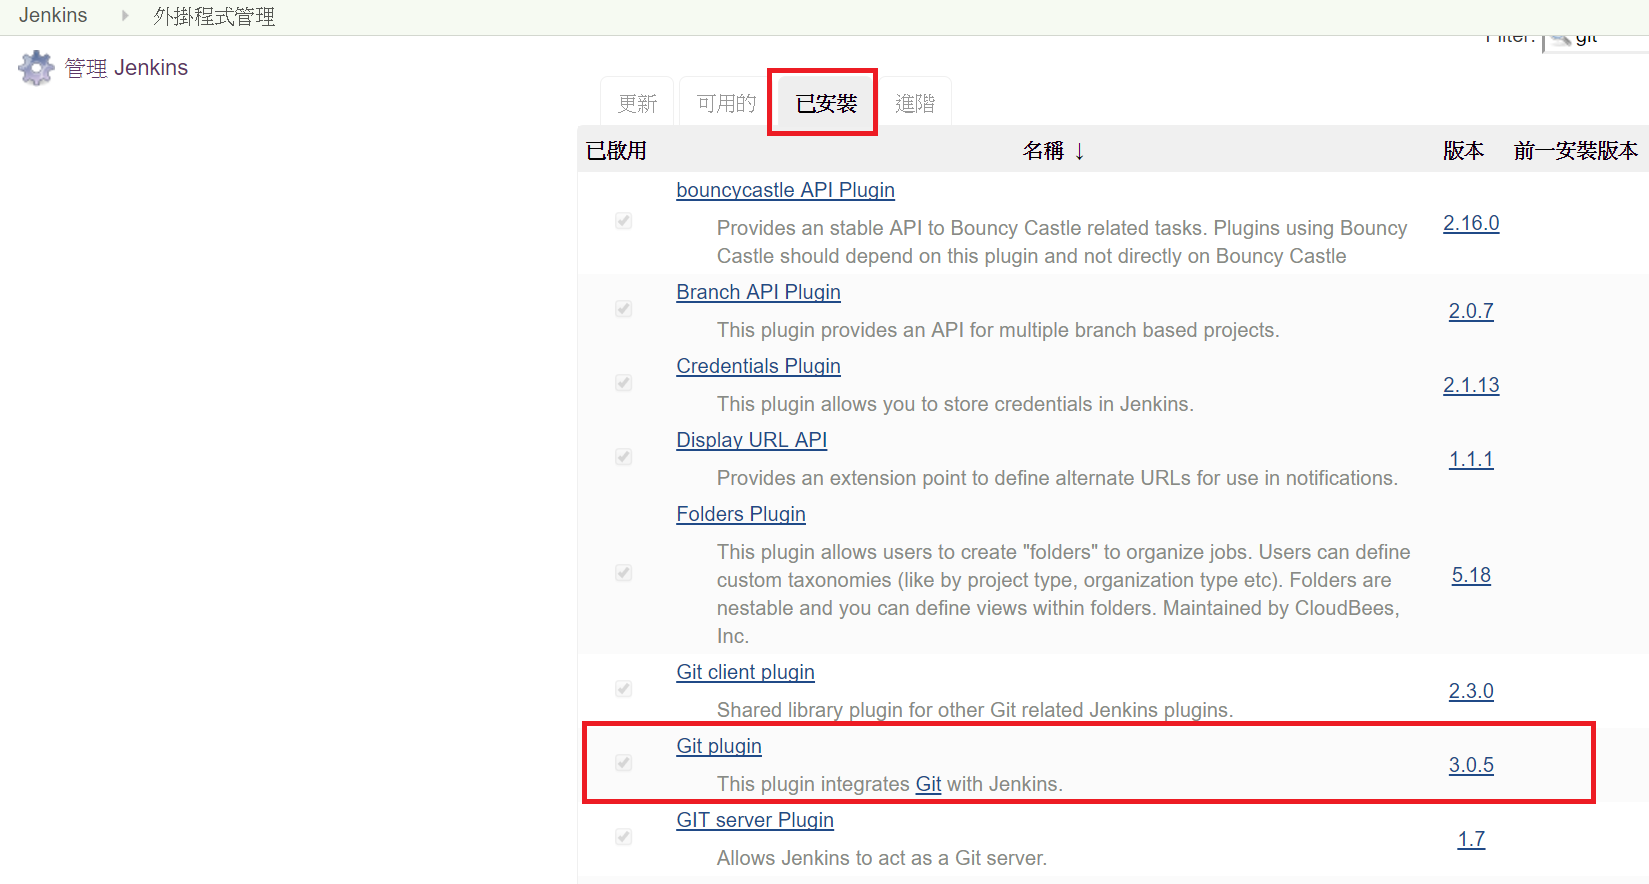Image resolution: width=1649 pixels, height=884 pixels.
Task: Toggle Credentials Plugin enabled checkbox
Action: click(623, 383)
